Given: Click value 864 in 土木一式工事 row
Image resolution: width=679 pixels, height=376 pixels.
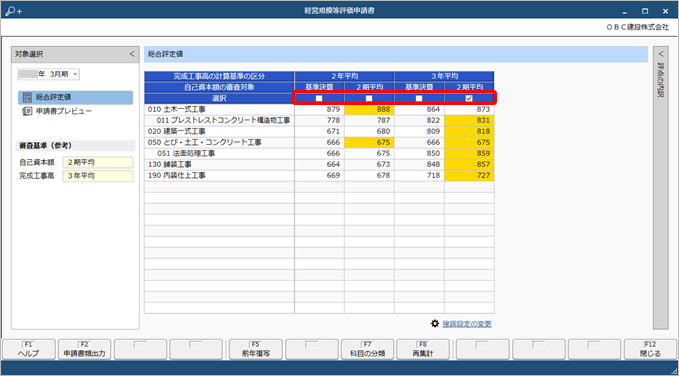Looking at the screenshot, I should pos(419,109).
